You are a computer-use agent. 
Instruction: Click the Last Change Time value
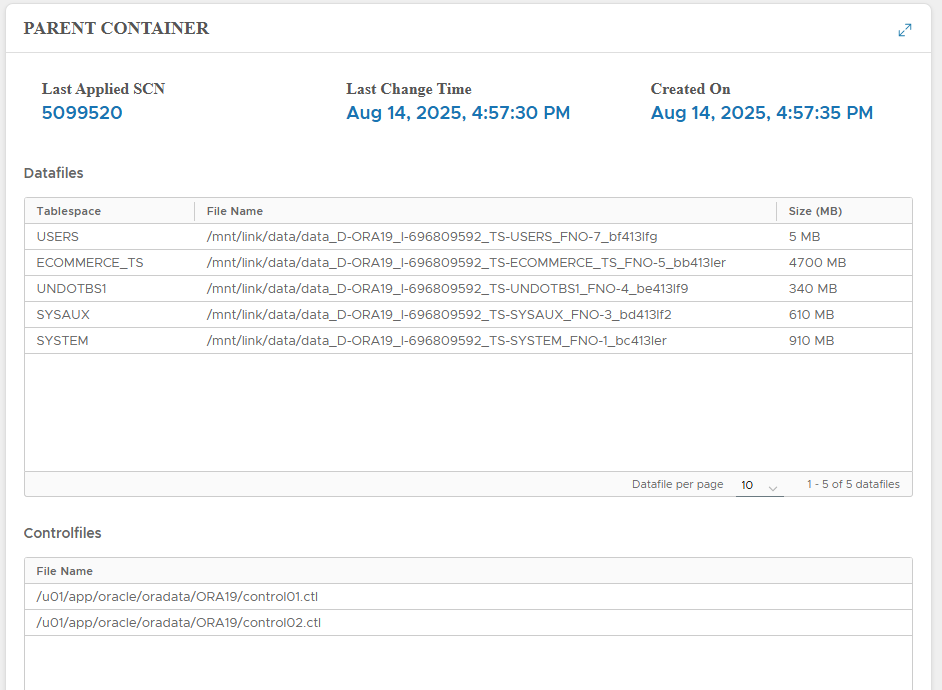pos(458,113)
